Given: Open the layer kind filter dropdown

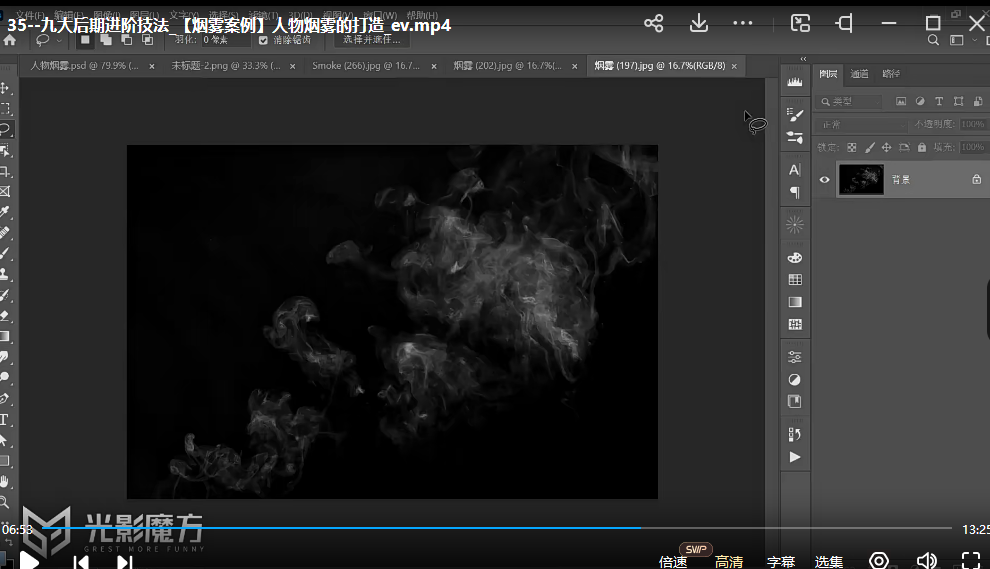Looking at the screenshot, I should [x=850, y=101].
